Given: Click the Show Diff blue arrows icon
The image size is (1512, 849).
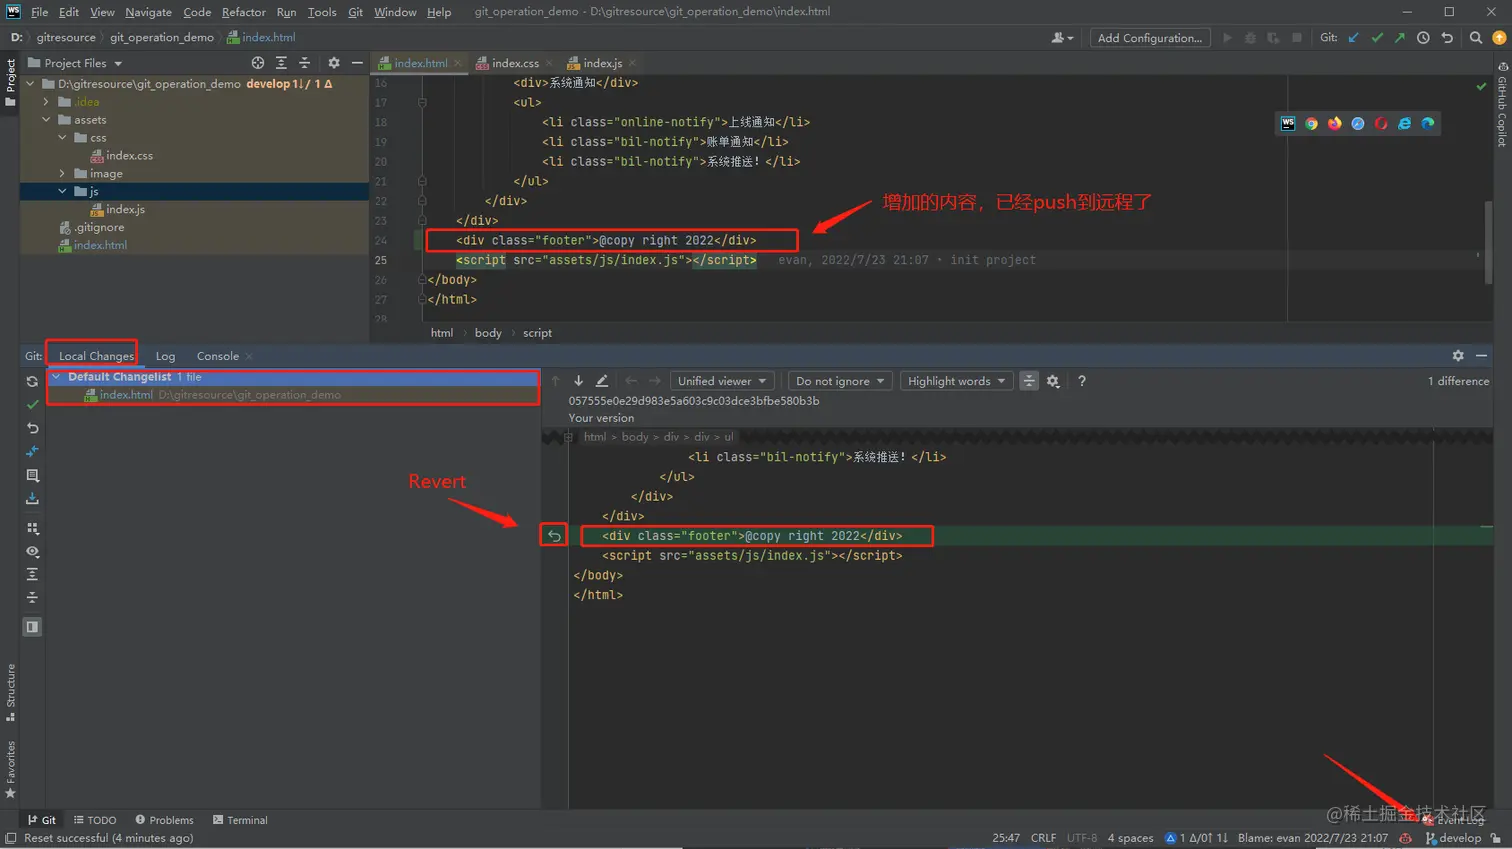Looking at the screenshot, I should click(32, 451).
